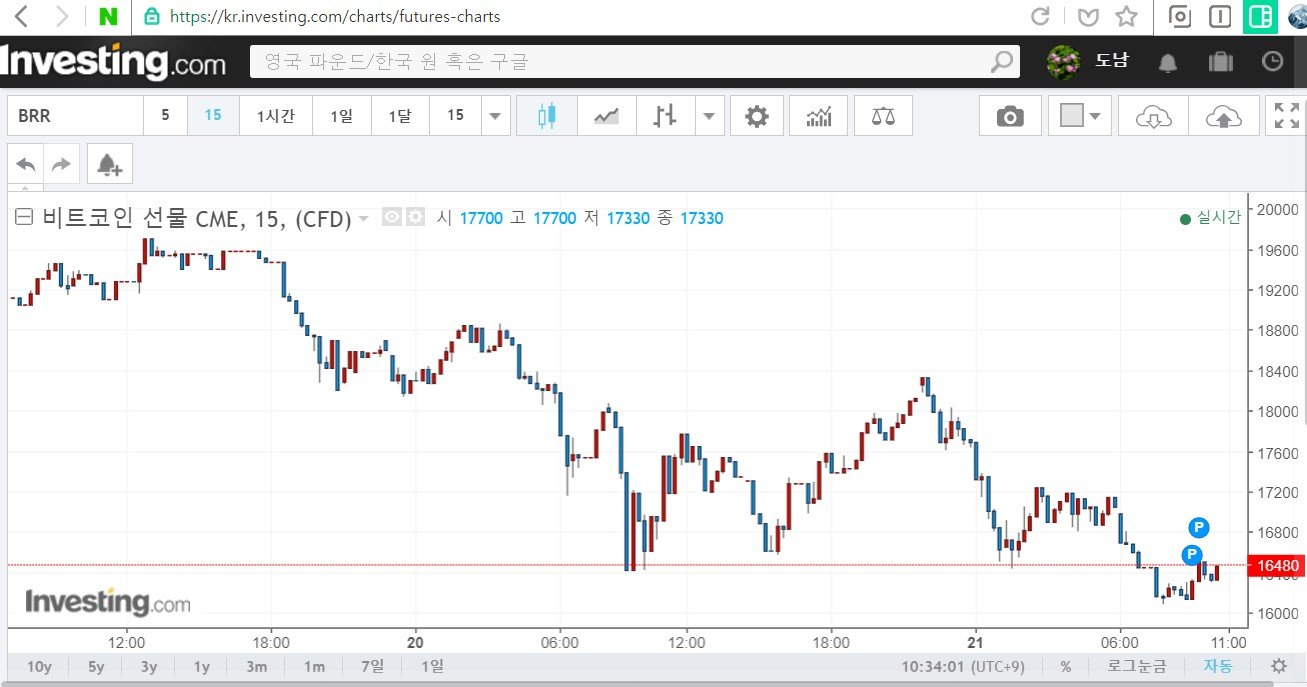This screenshot has height=687, width=1307.
Task: Toggle percent scale mode
Action: pyautogui.click(x=1066, y=665)
